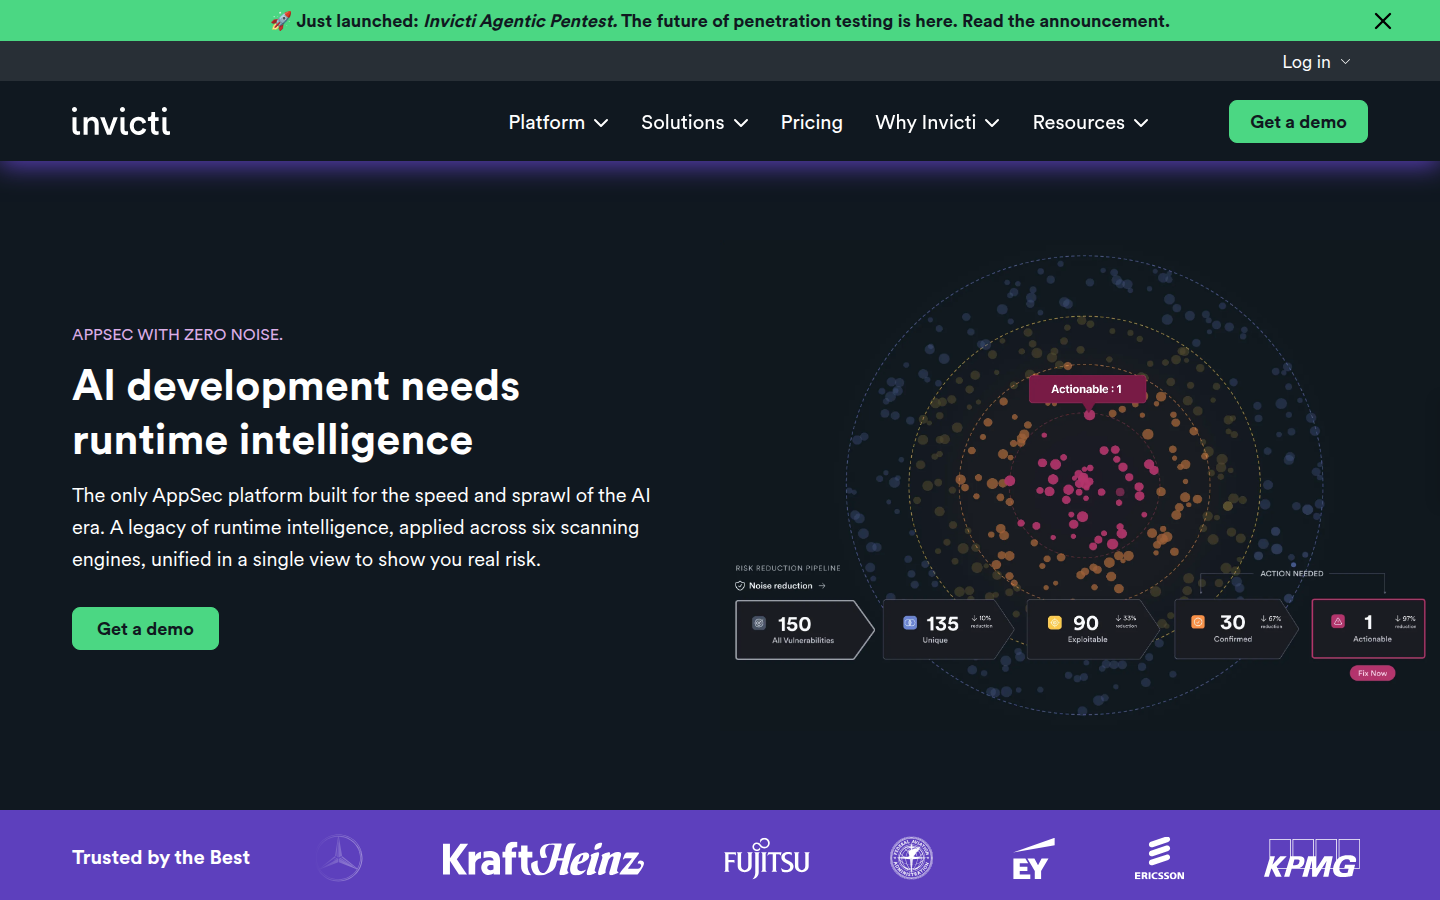This screenshot has width=1440, height=900.
Task: Click the rocket emoji in the announcement banner
Action: 281,21
